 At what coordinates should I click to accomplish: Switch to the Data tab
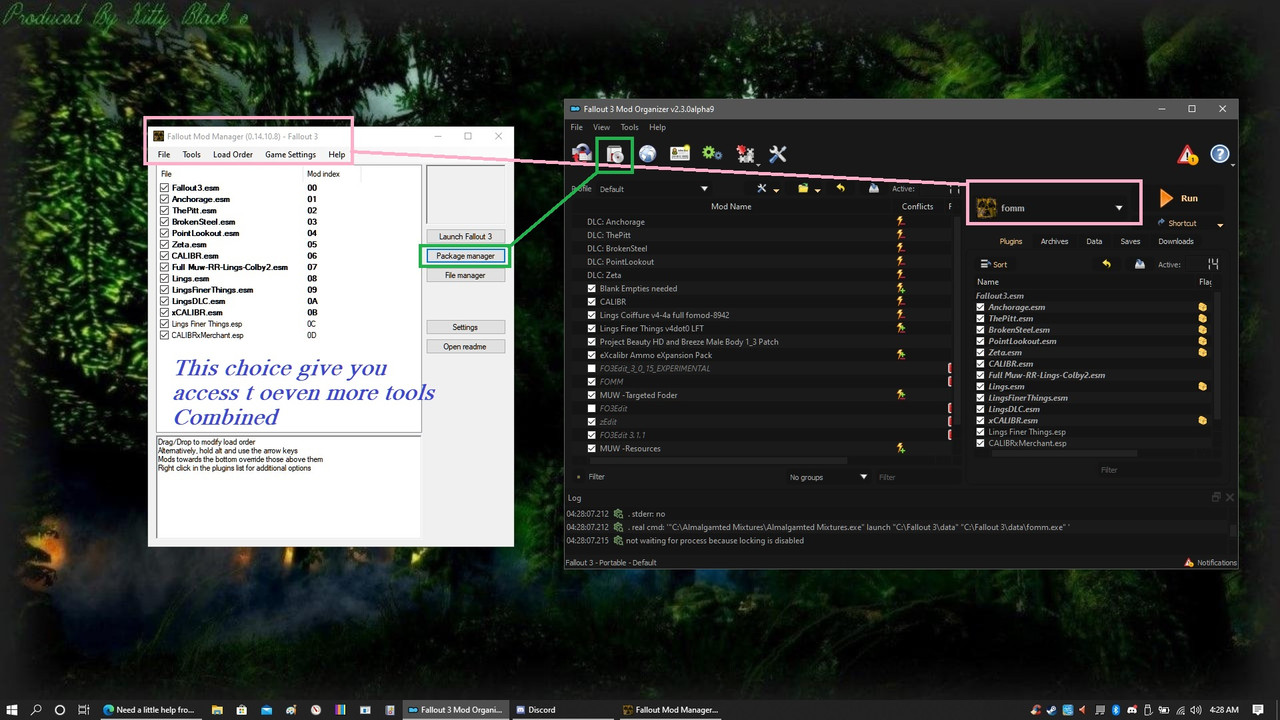[1094, 242]
